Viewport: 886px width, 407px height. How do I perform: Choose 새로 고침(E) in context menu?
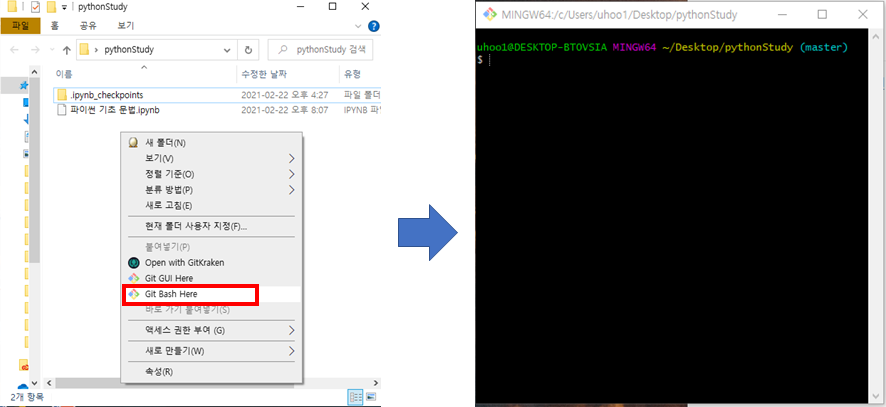tap(212, 205)
